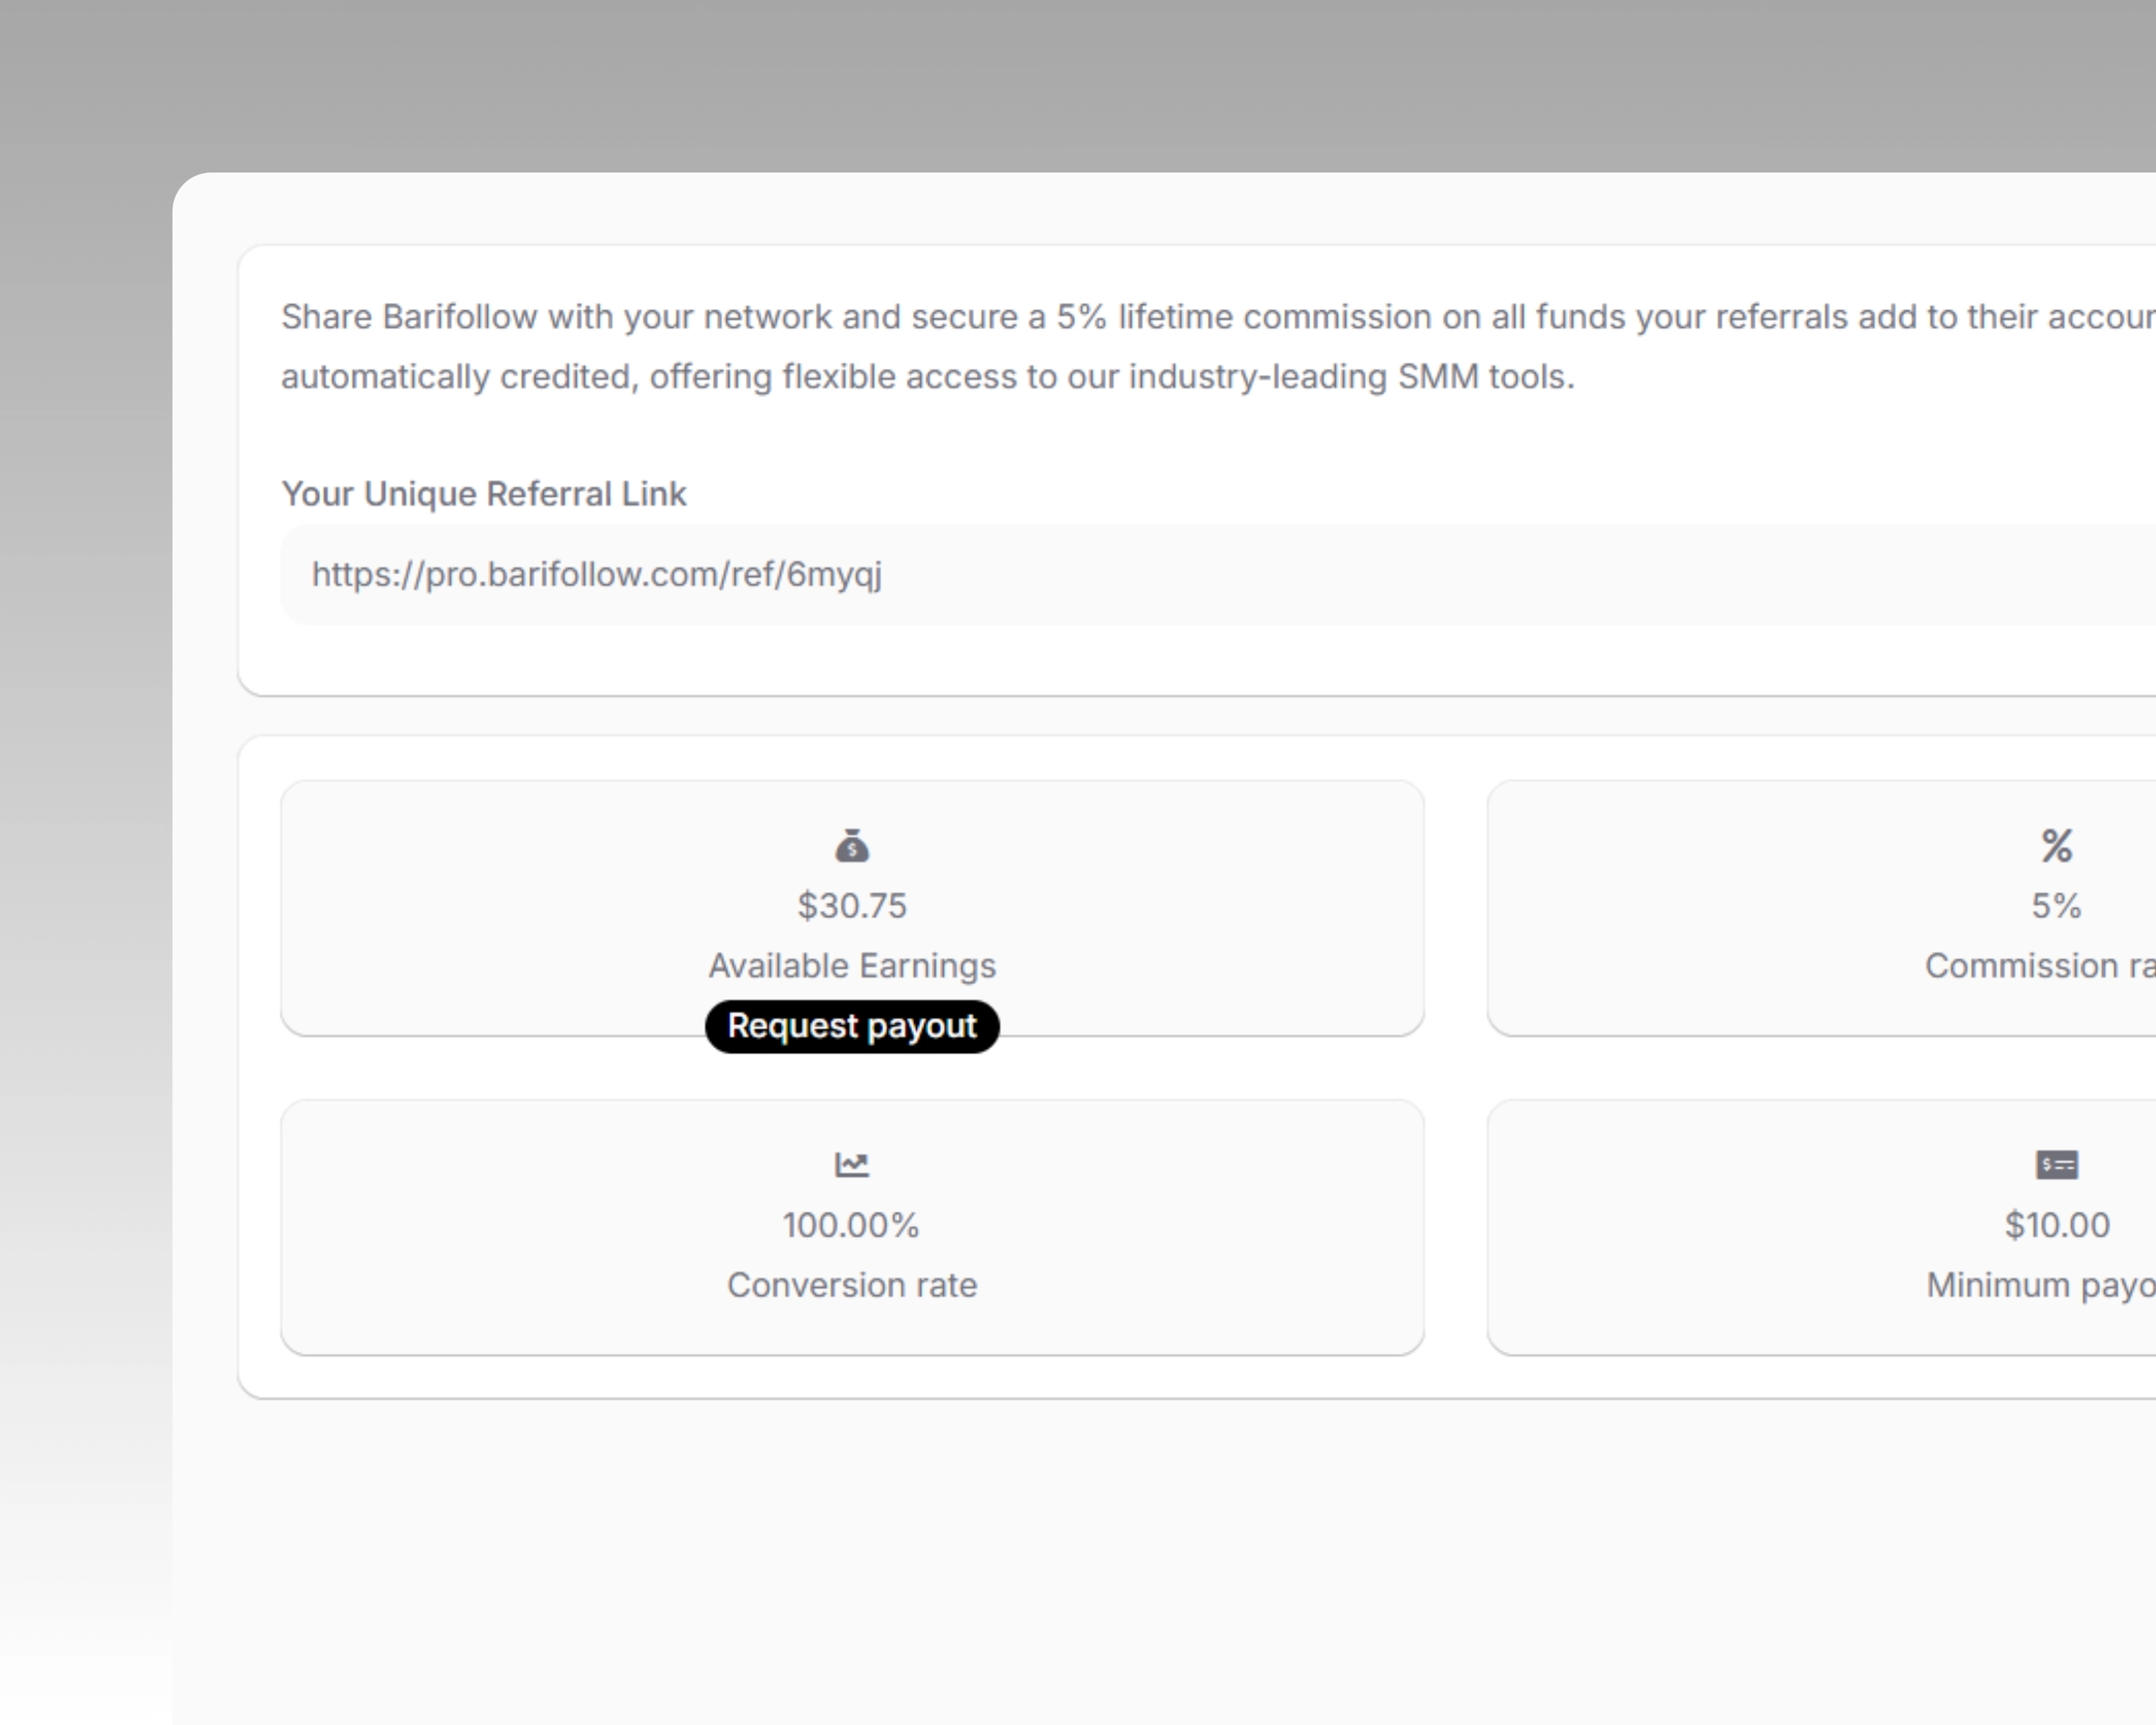Click the Request payout button
This screenshot has width=2156, height=1725.
(851, 1025)
